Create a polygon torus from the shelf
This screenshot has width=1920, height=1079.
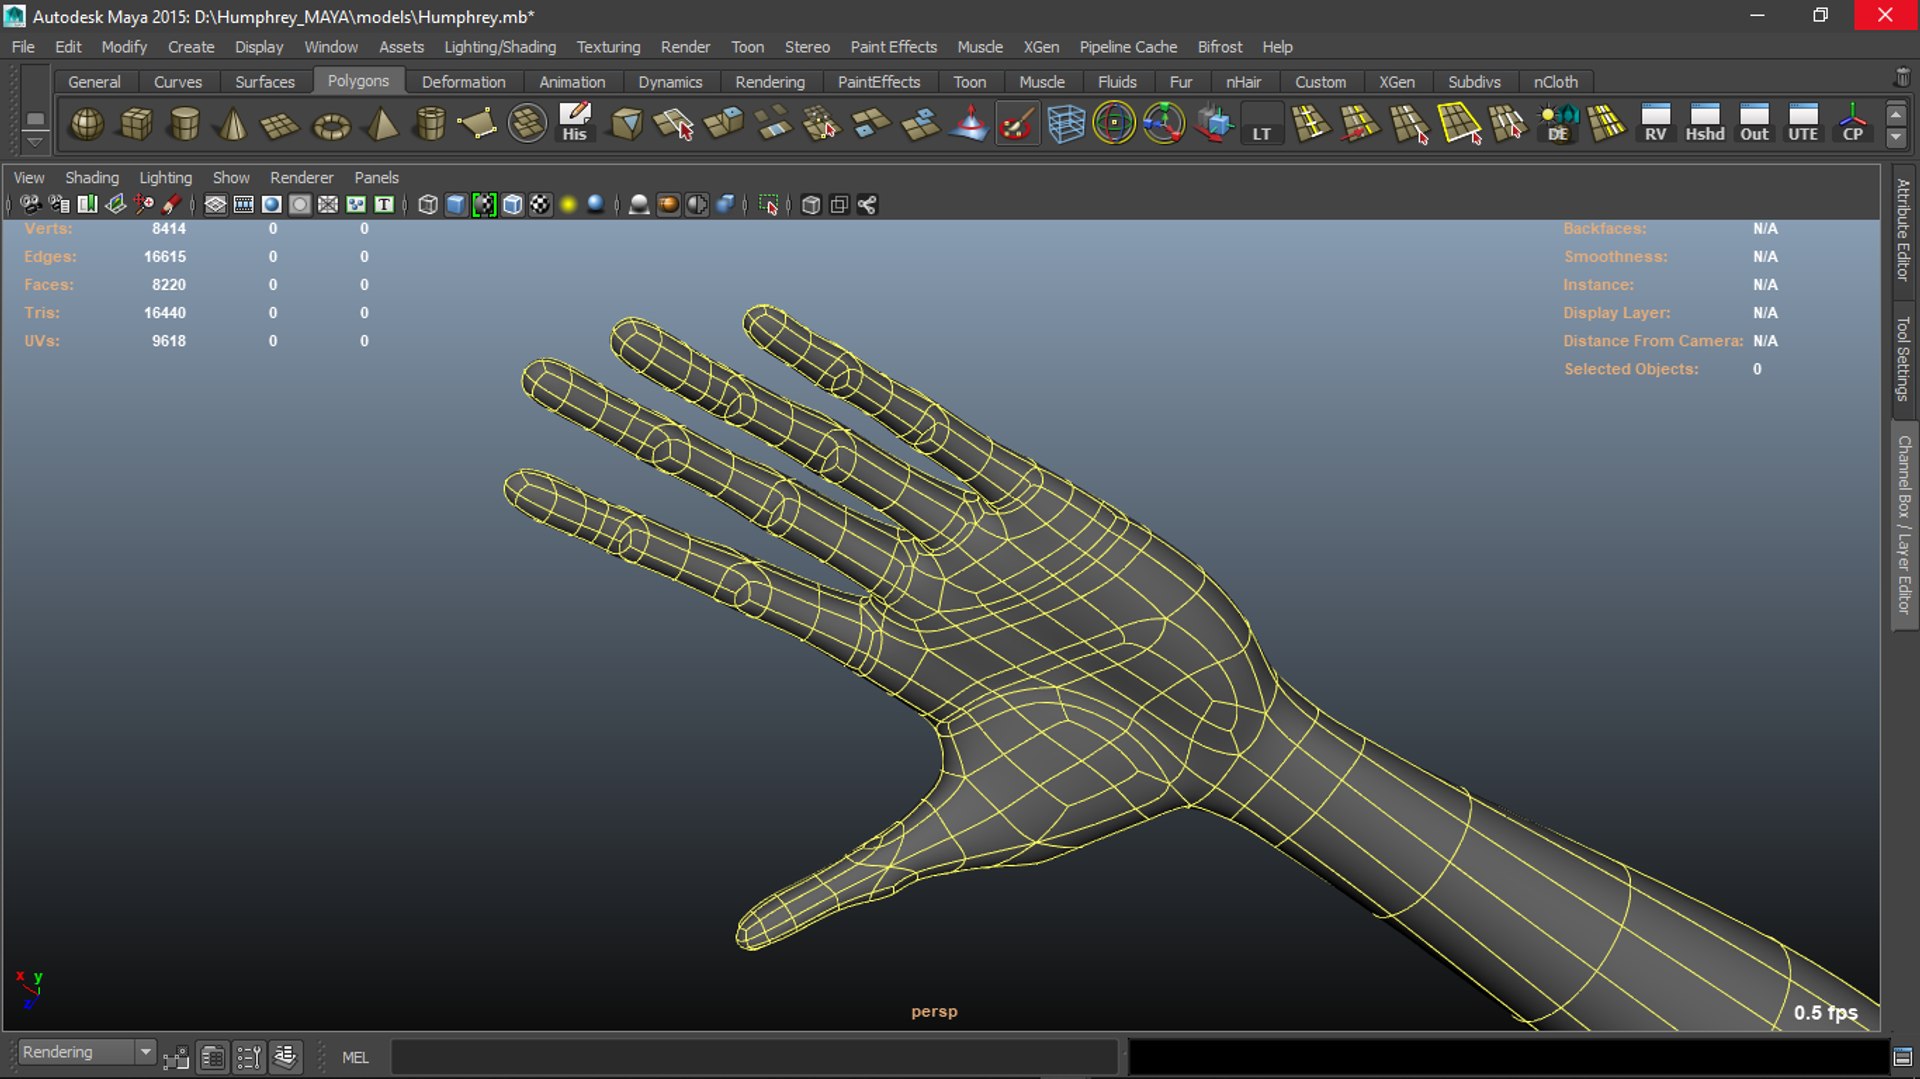[x=331, y=124]
